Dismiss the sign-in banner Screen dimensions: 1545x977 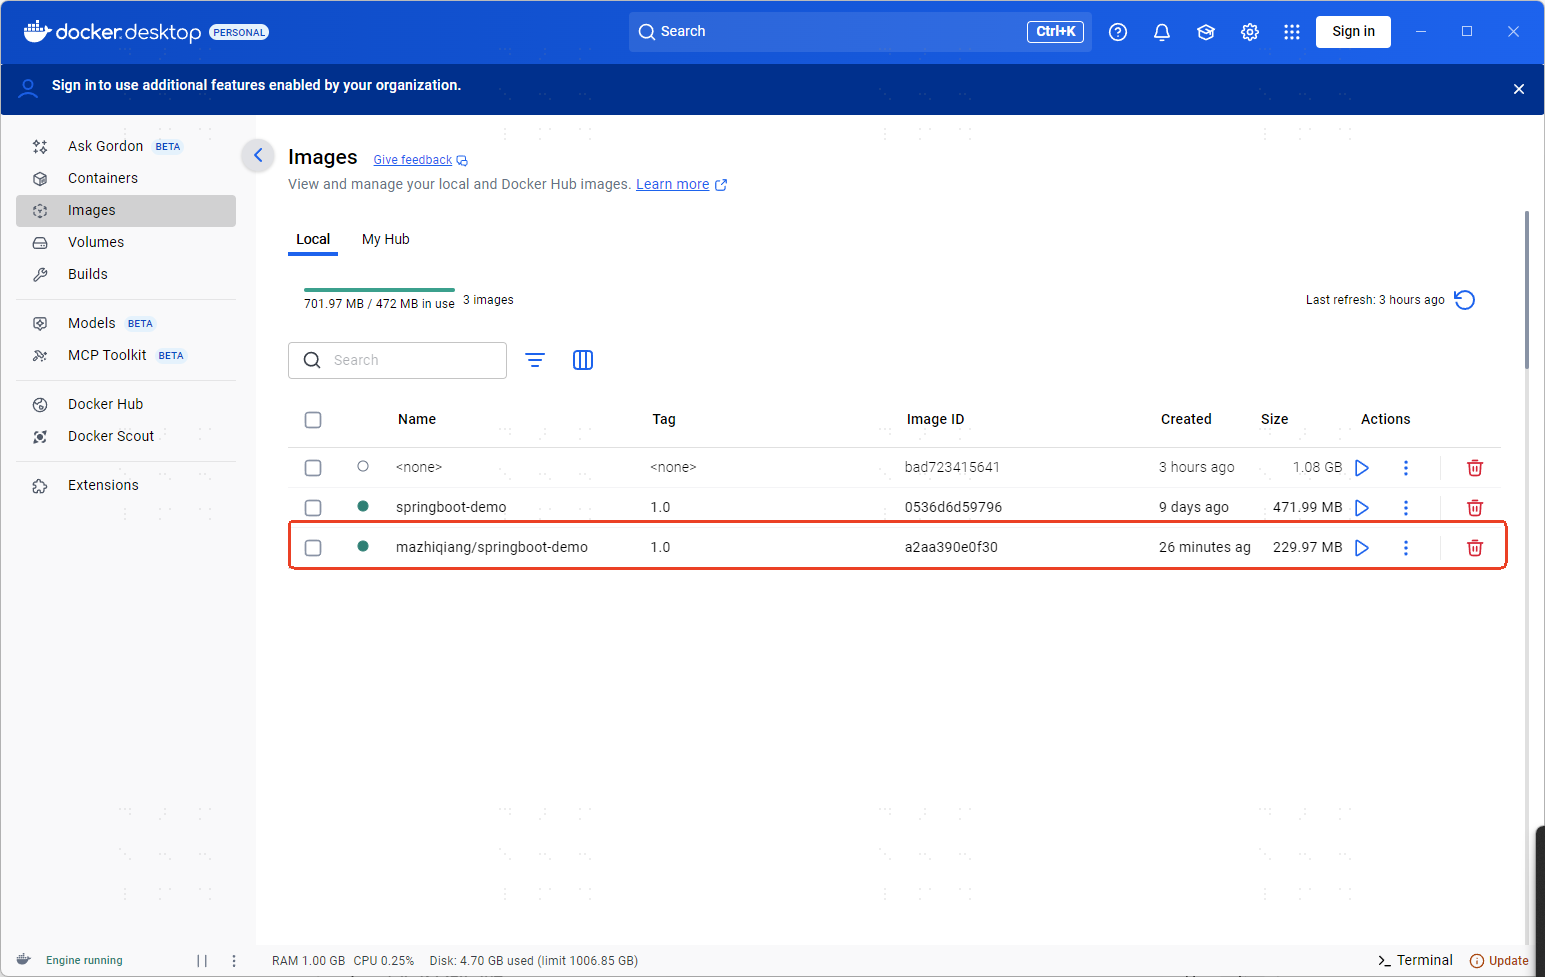1519,89
